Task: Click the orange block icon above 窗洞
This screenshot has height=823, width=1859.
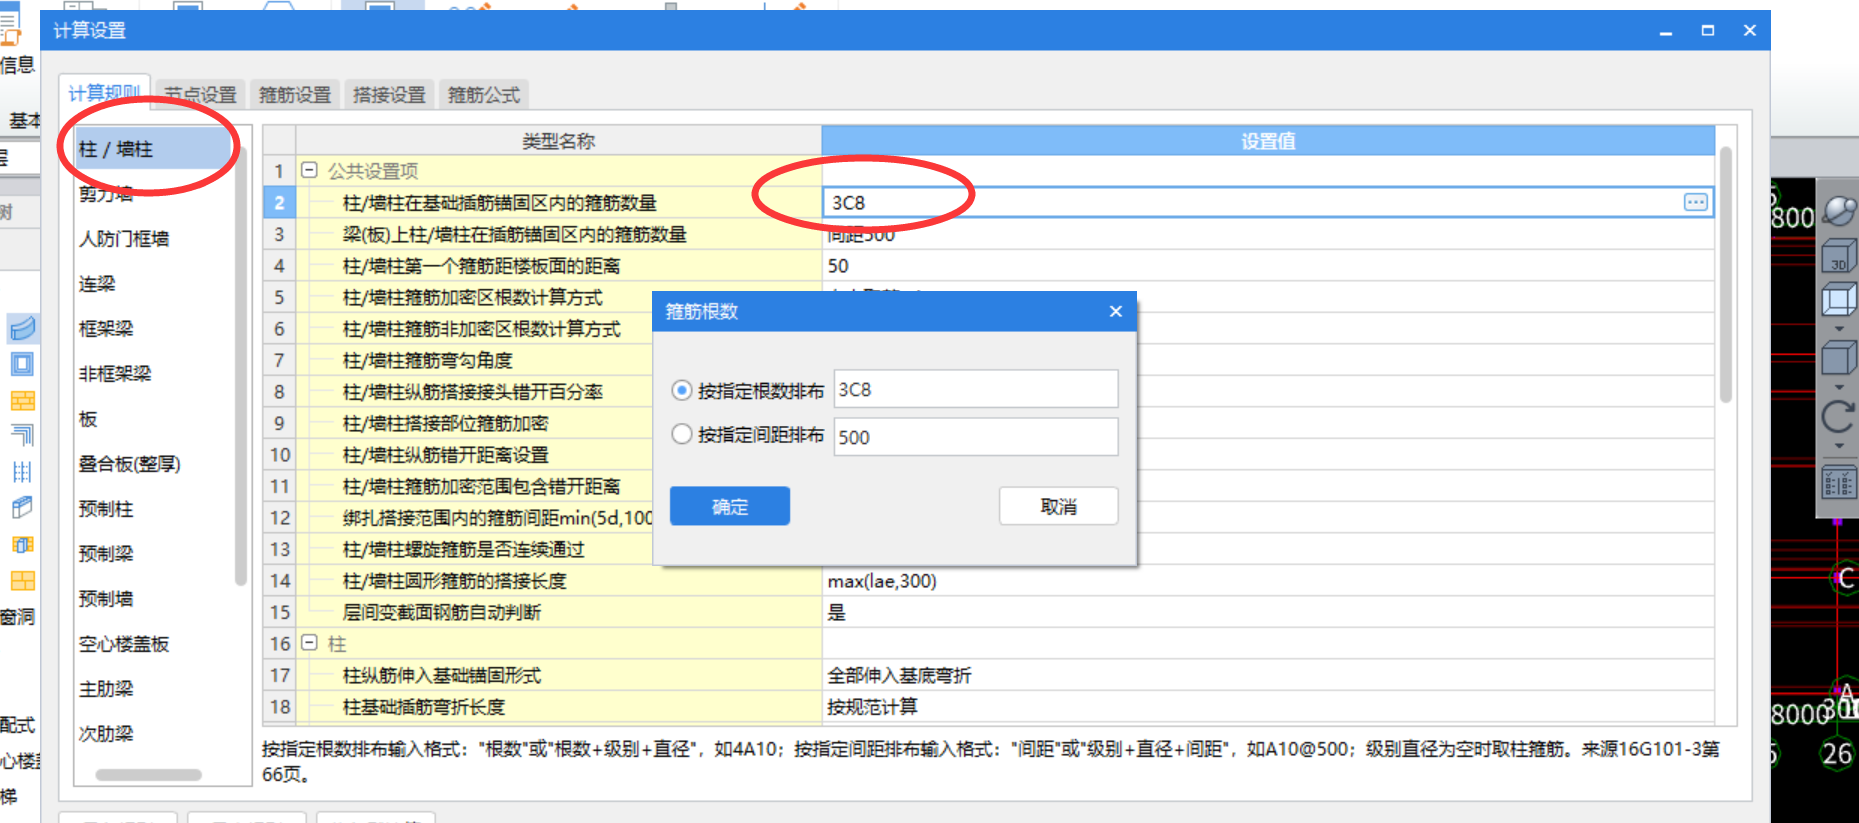Action: click(22, 581)
